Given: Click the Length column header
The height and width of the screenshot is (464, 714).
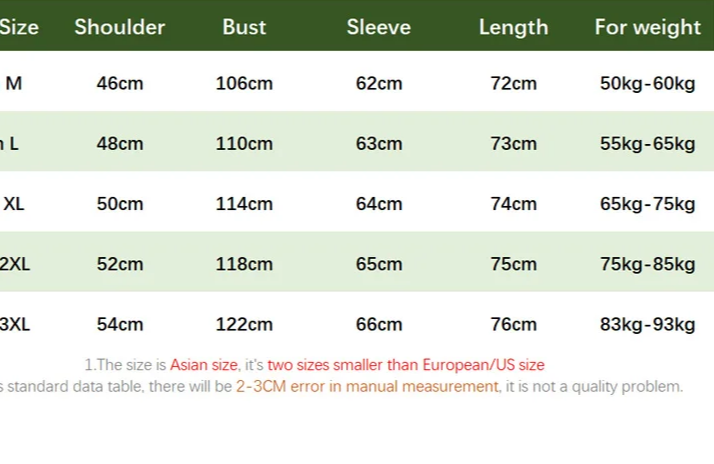Looking at the screenshot, I should (x=514, y=27).
